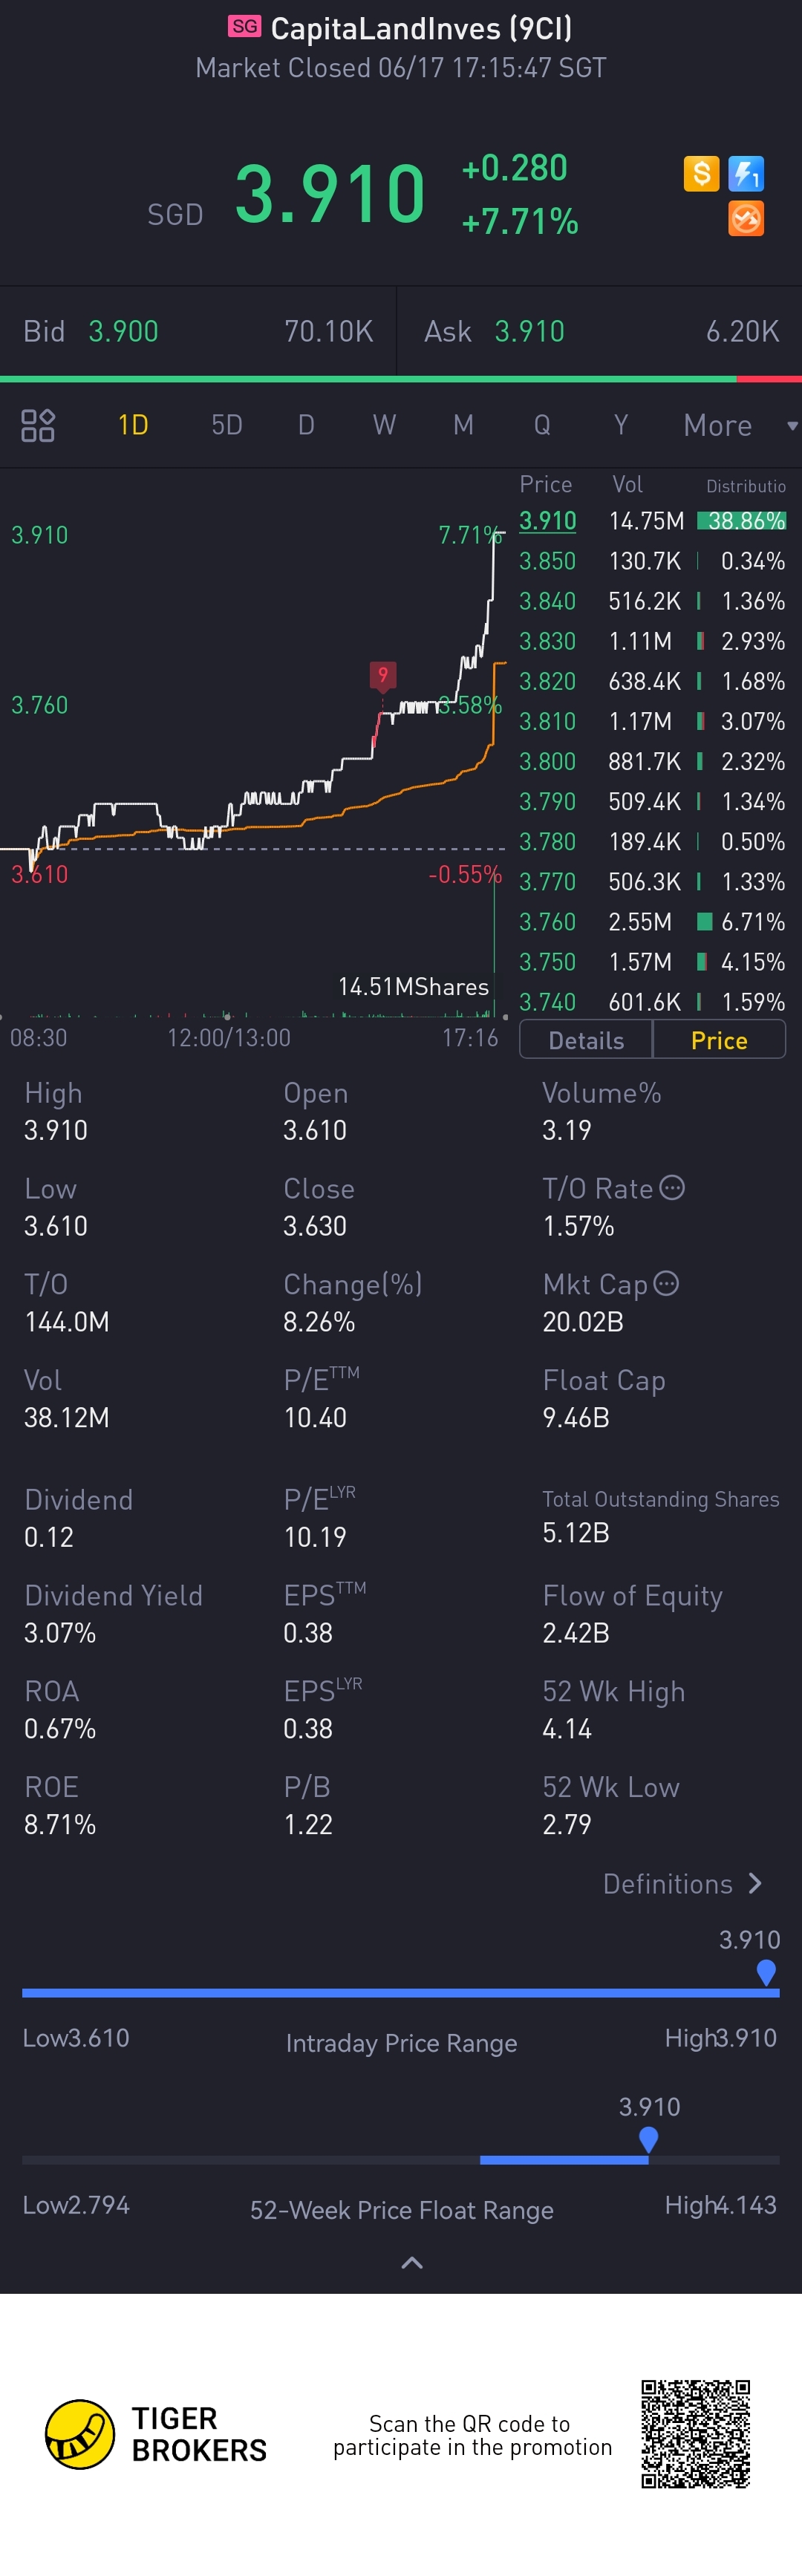802x2576 pixels.
Task: Click the T/O Rate info icon
Action: point(673,1188)
